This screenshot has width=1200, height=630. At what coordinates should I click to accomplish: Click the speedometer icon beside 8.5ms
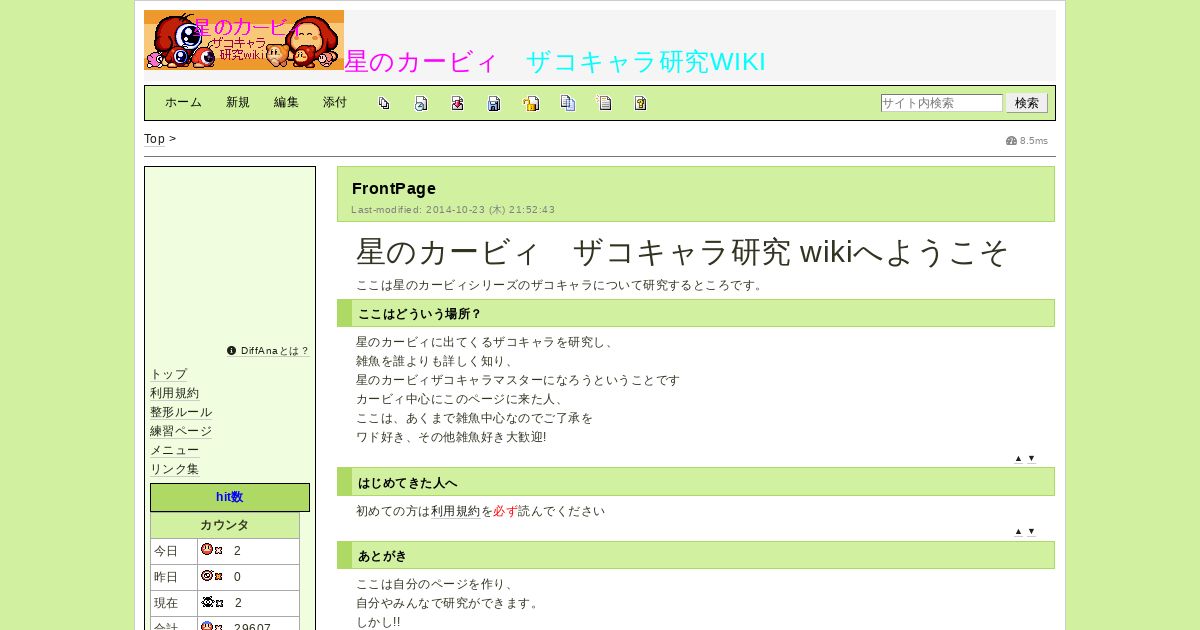click(x=1011, y=141)
